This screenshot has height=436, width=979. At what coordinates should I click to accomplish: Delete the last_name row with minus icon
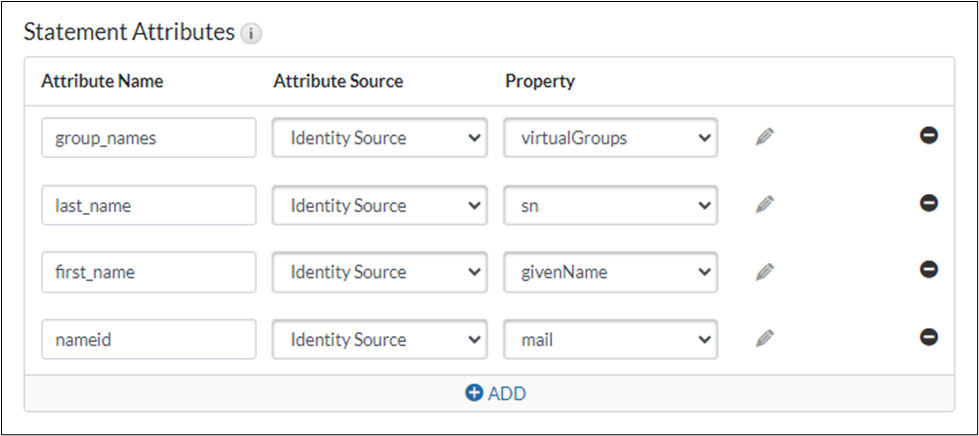(x=928, y=204)
